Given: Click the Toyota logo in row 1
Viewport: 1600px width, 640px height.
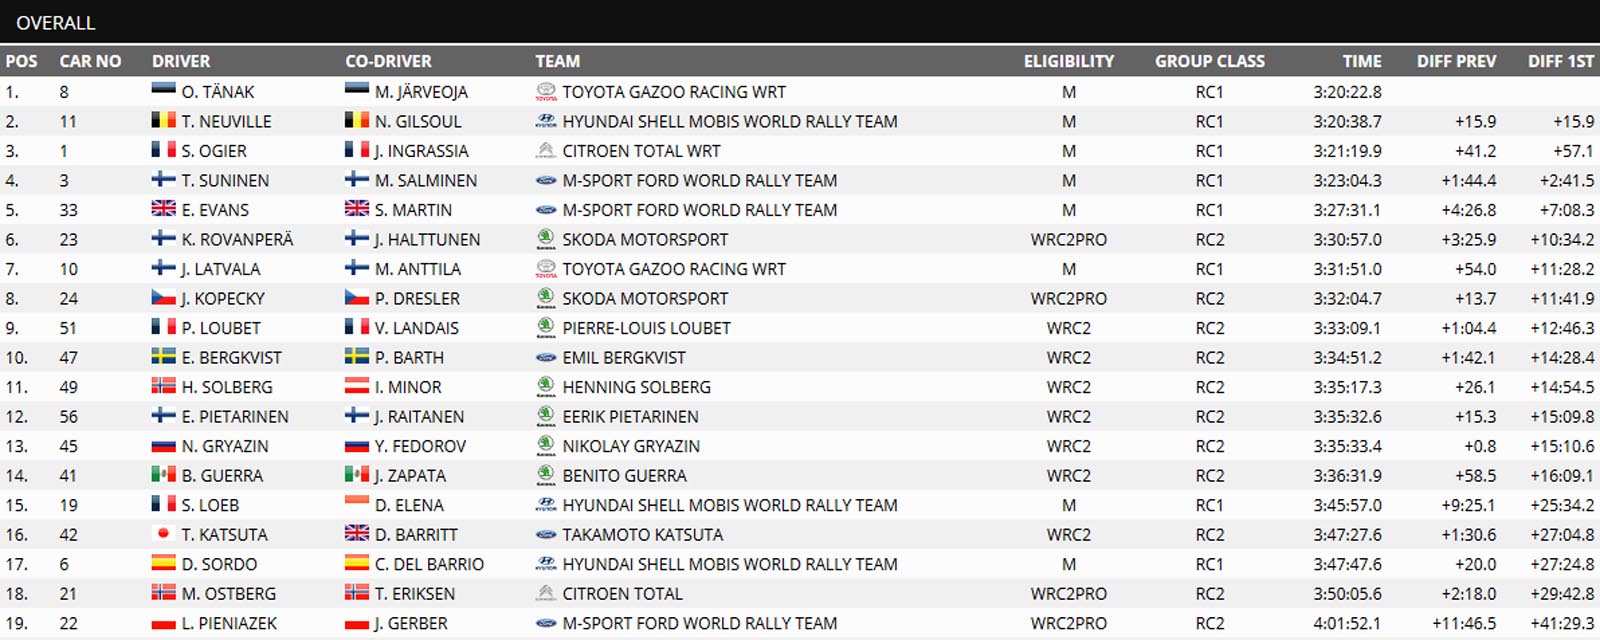Looking at the screenshot, I should [x=546, y=92].
